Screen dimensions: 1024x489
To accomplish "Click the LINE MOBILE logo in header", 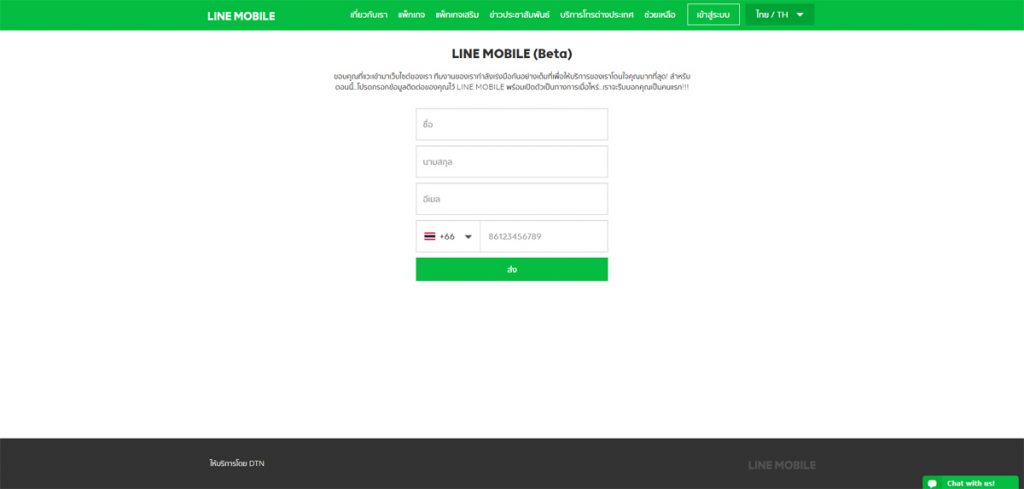I will (x=241, y=16).
